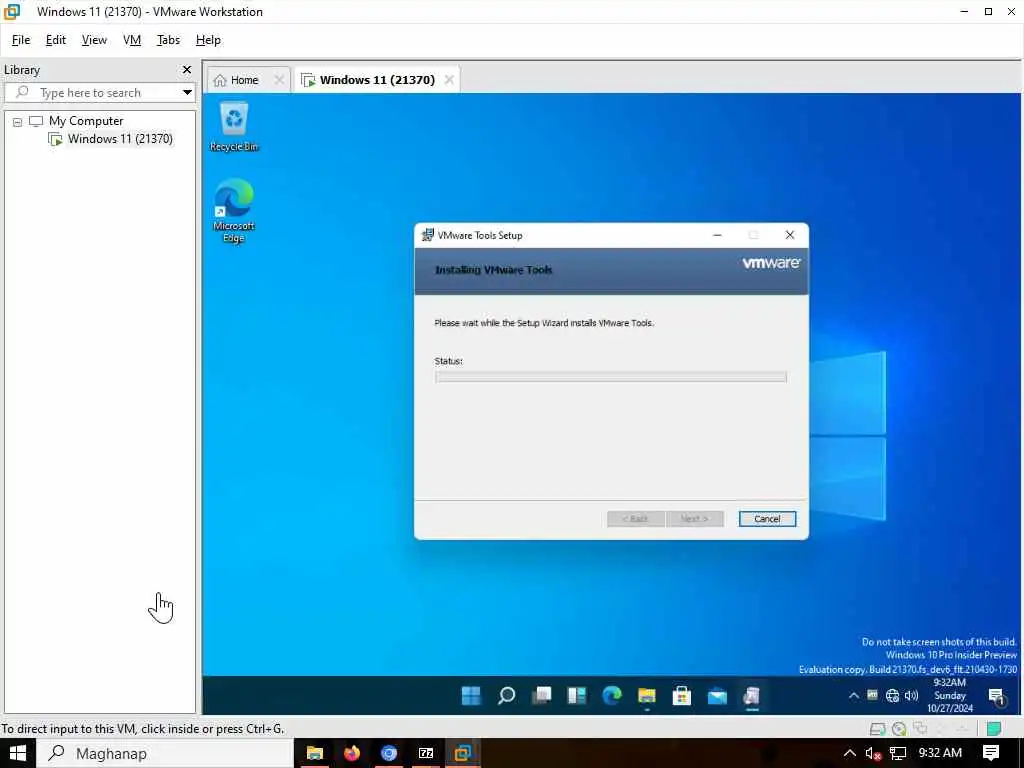Image resolution: width=1024 pixels, height=768 pixels.
Task: Click the installation status progress bar
Action: tap(611, 377)
